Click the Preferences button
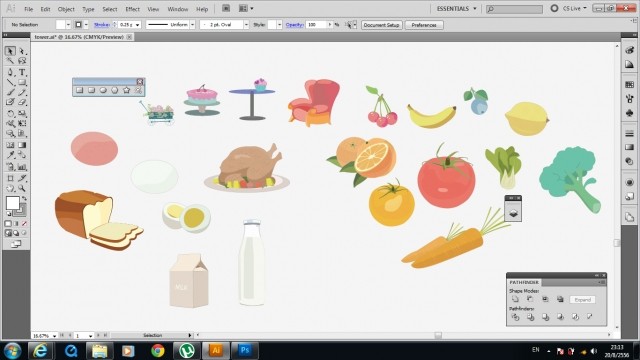 pyautogui.click(x=424, y=25)
